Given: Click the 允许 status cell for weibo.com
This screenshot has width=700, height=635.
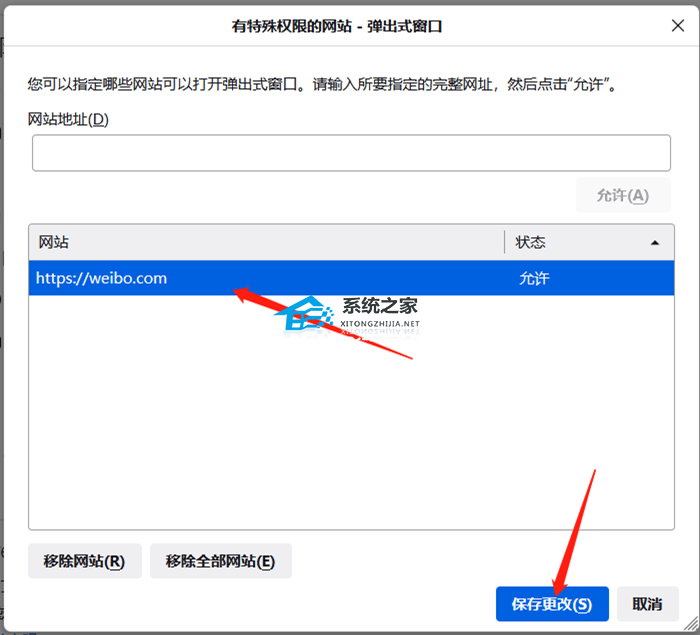Looking at the screenshot, I should pos(534,279).
